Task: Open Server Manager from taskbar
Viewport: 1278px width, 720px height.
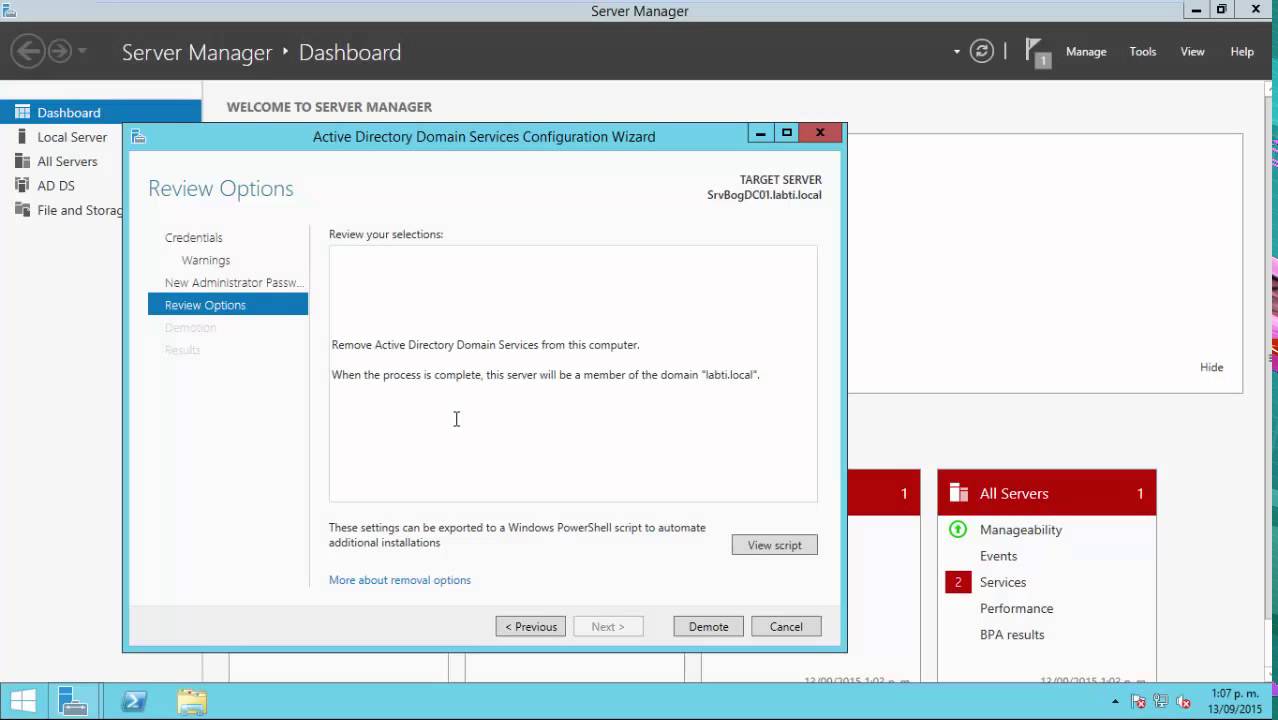Action: click(73, 702)
